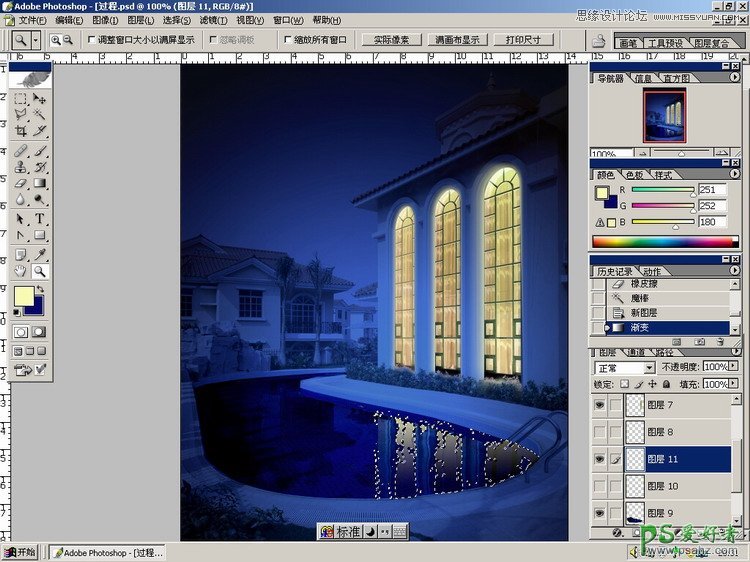Select the Magic Wand tool
Viewport: 750px width, 562px height.
(40, 115)
